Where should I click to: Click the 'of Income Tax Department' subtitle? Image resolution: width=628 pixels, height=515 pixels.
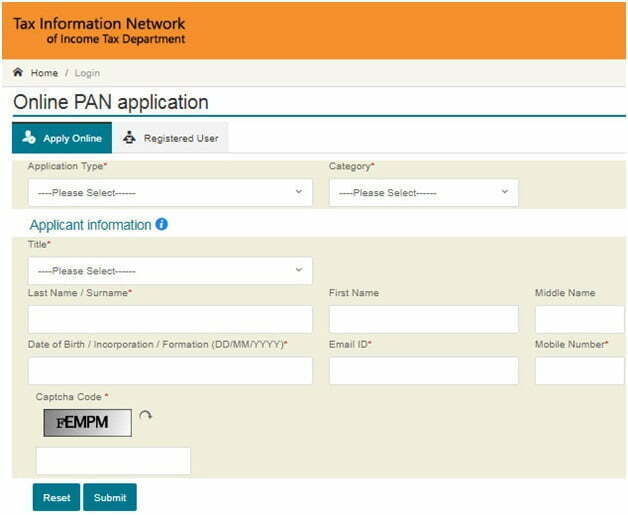pyautogui.click(x=116, y=39)
